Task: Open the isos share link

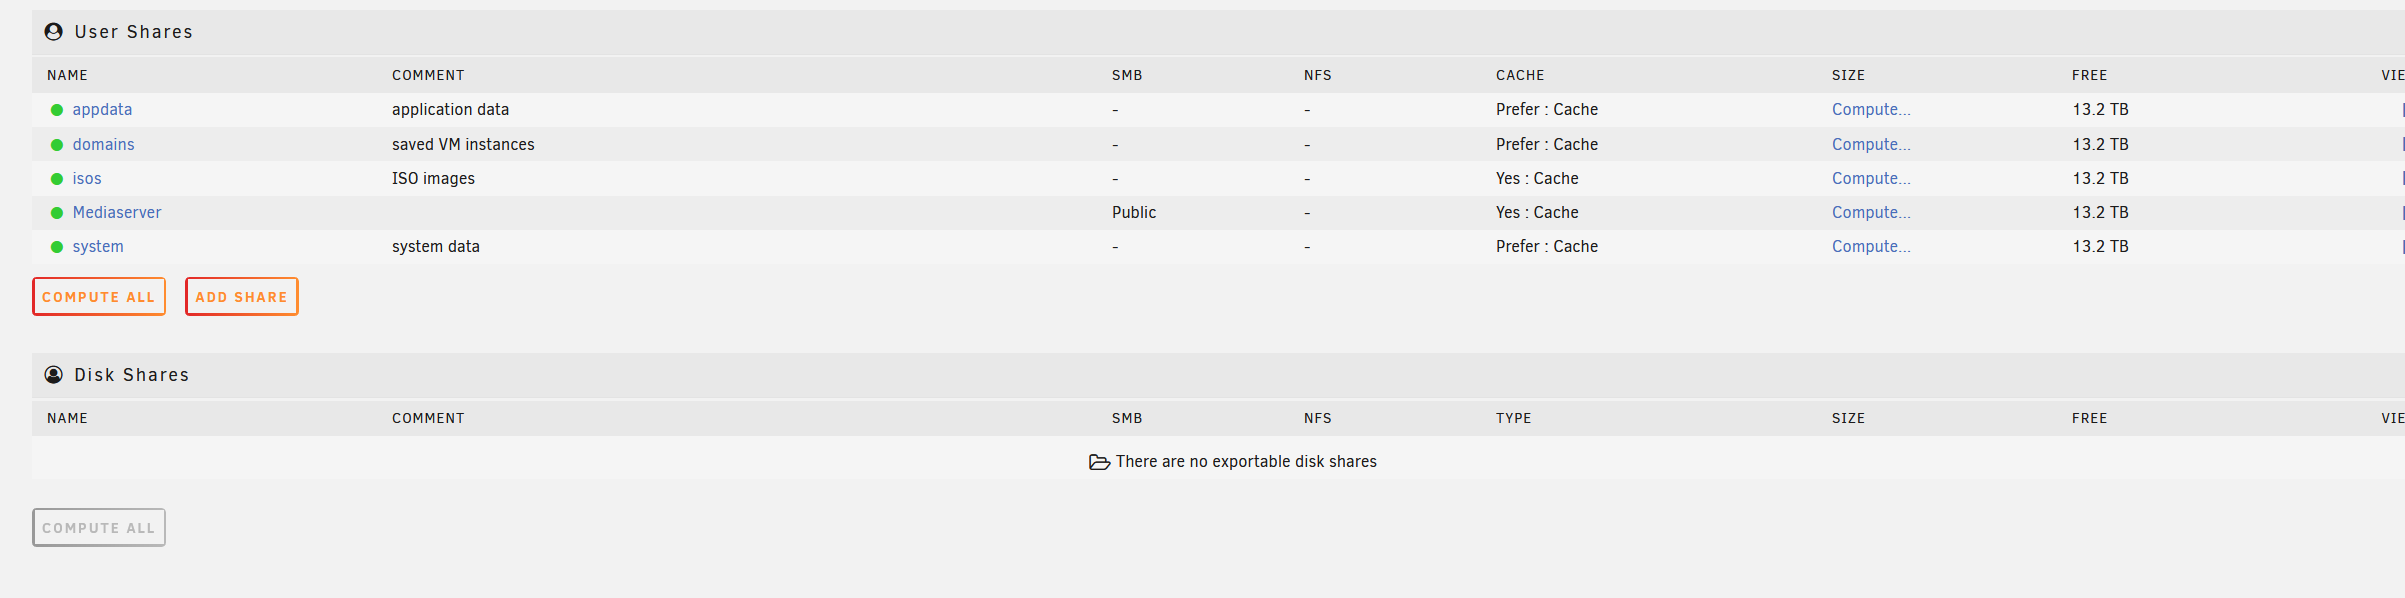Action: (x=87, y=179)
